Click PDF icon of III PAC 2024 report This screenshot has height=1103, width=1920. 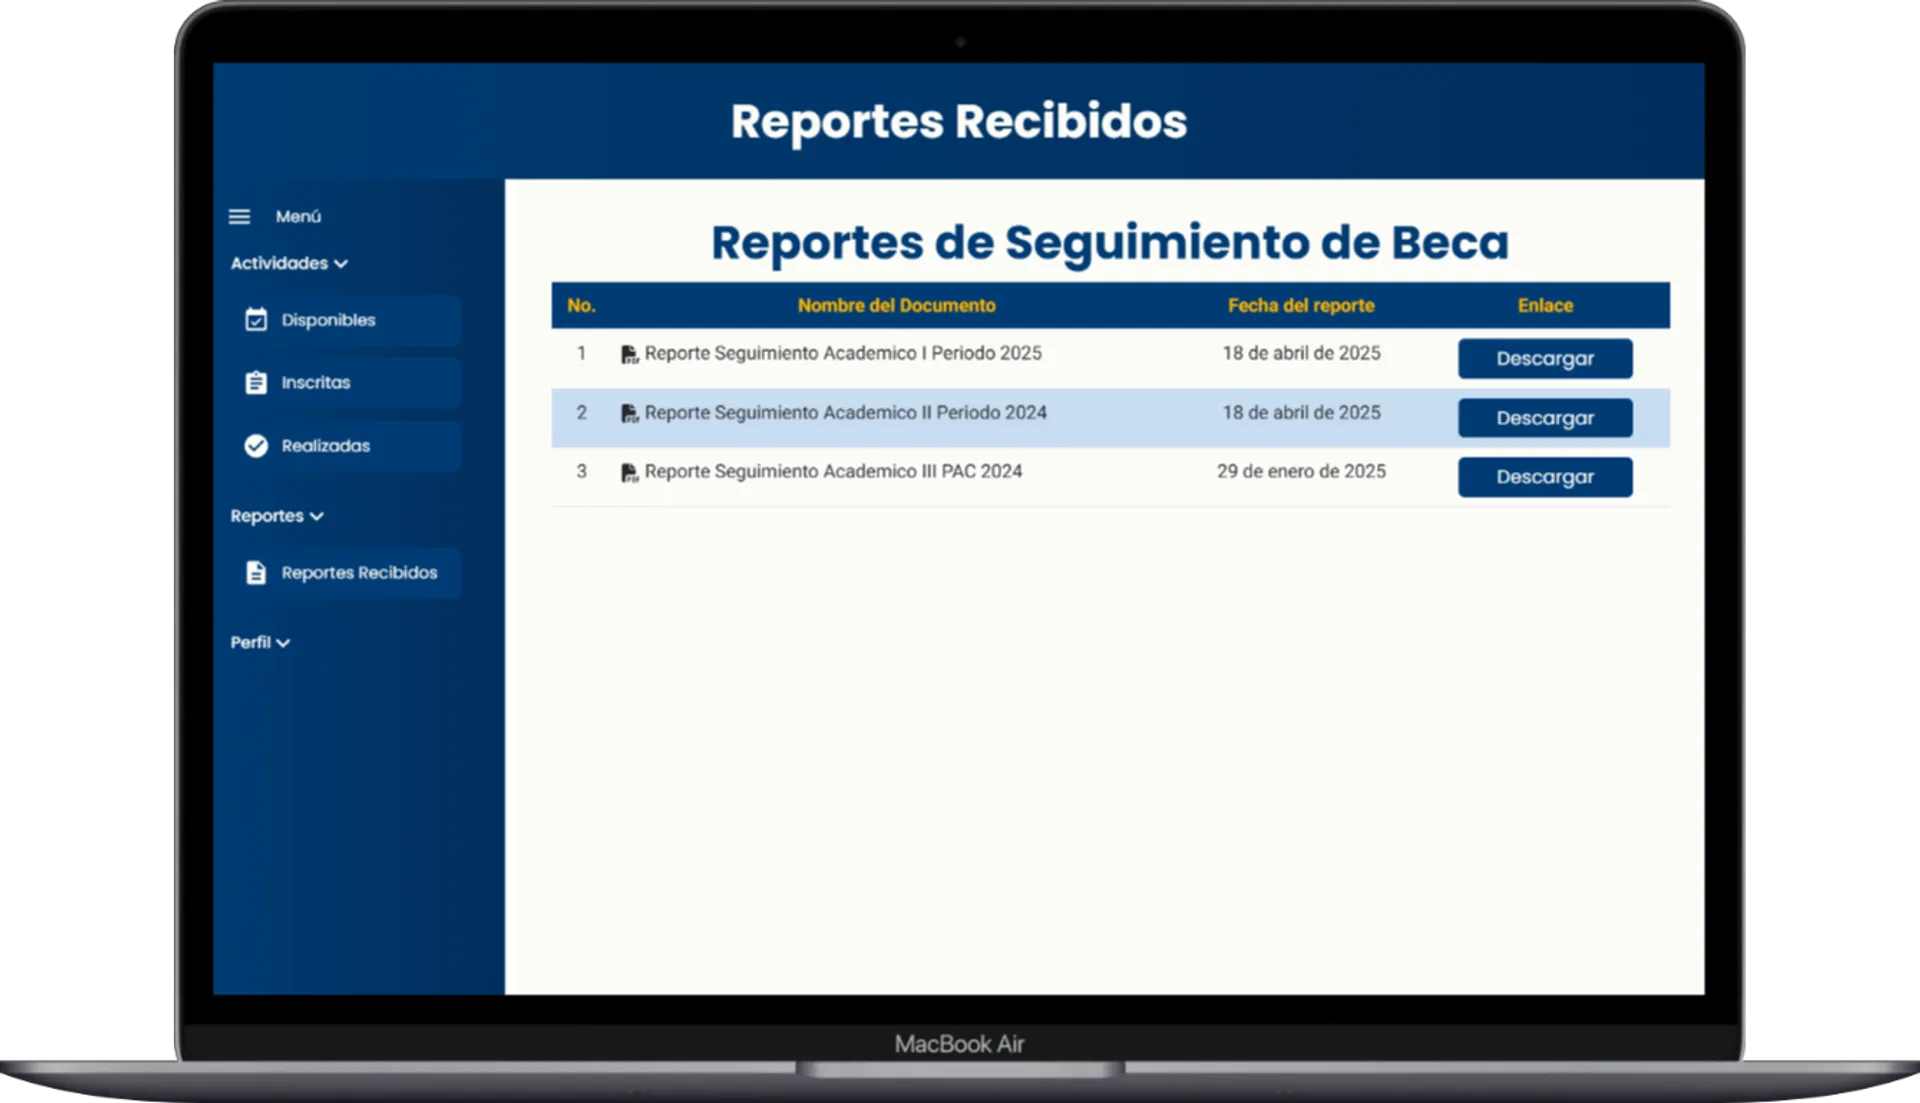(629, 473)
